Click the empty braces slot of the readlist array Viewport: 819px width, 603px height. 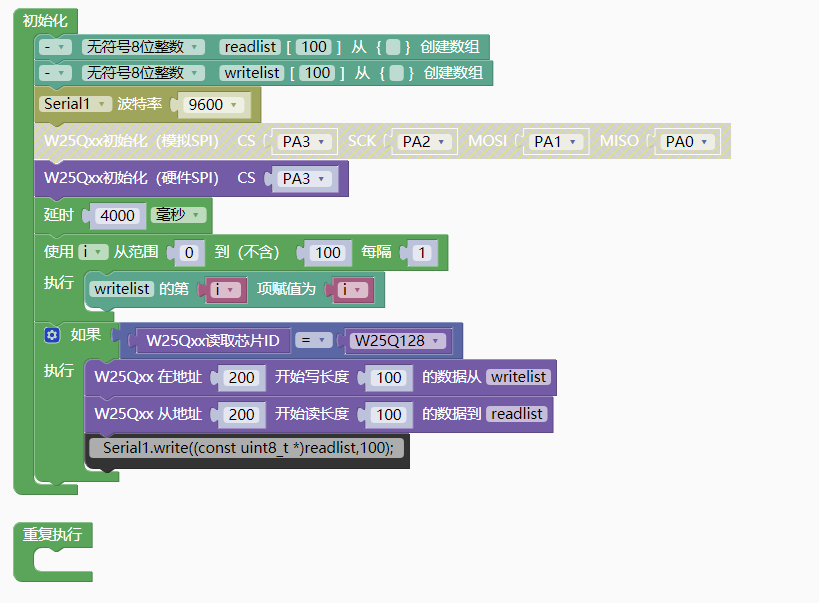(x=393, y=47)
